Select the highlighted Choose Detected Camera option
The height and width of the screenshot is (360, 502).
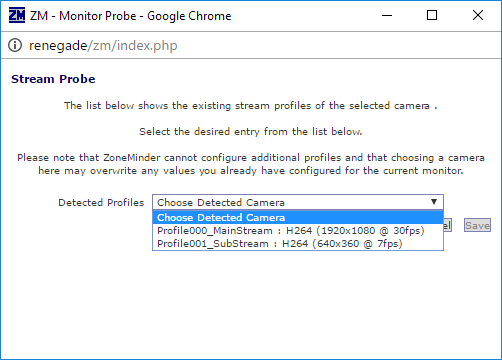tap(298, 217)
